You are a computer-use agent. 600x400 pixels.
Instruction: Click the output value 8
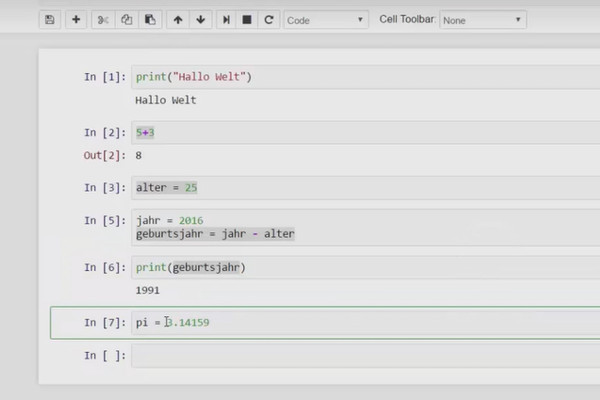pos(139,155)
